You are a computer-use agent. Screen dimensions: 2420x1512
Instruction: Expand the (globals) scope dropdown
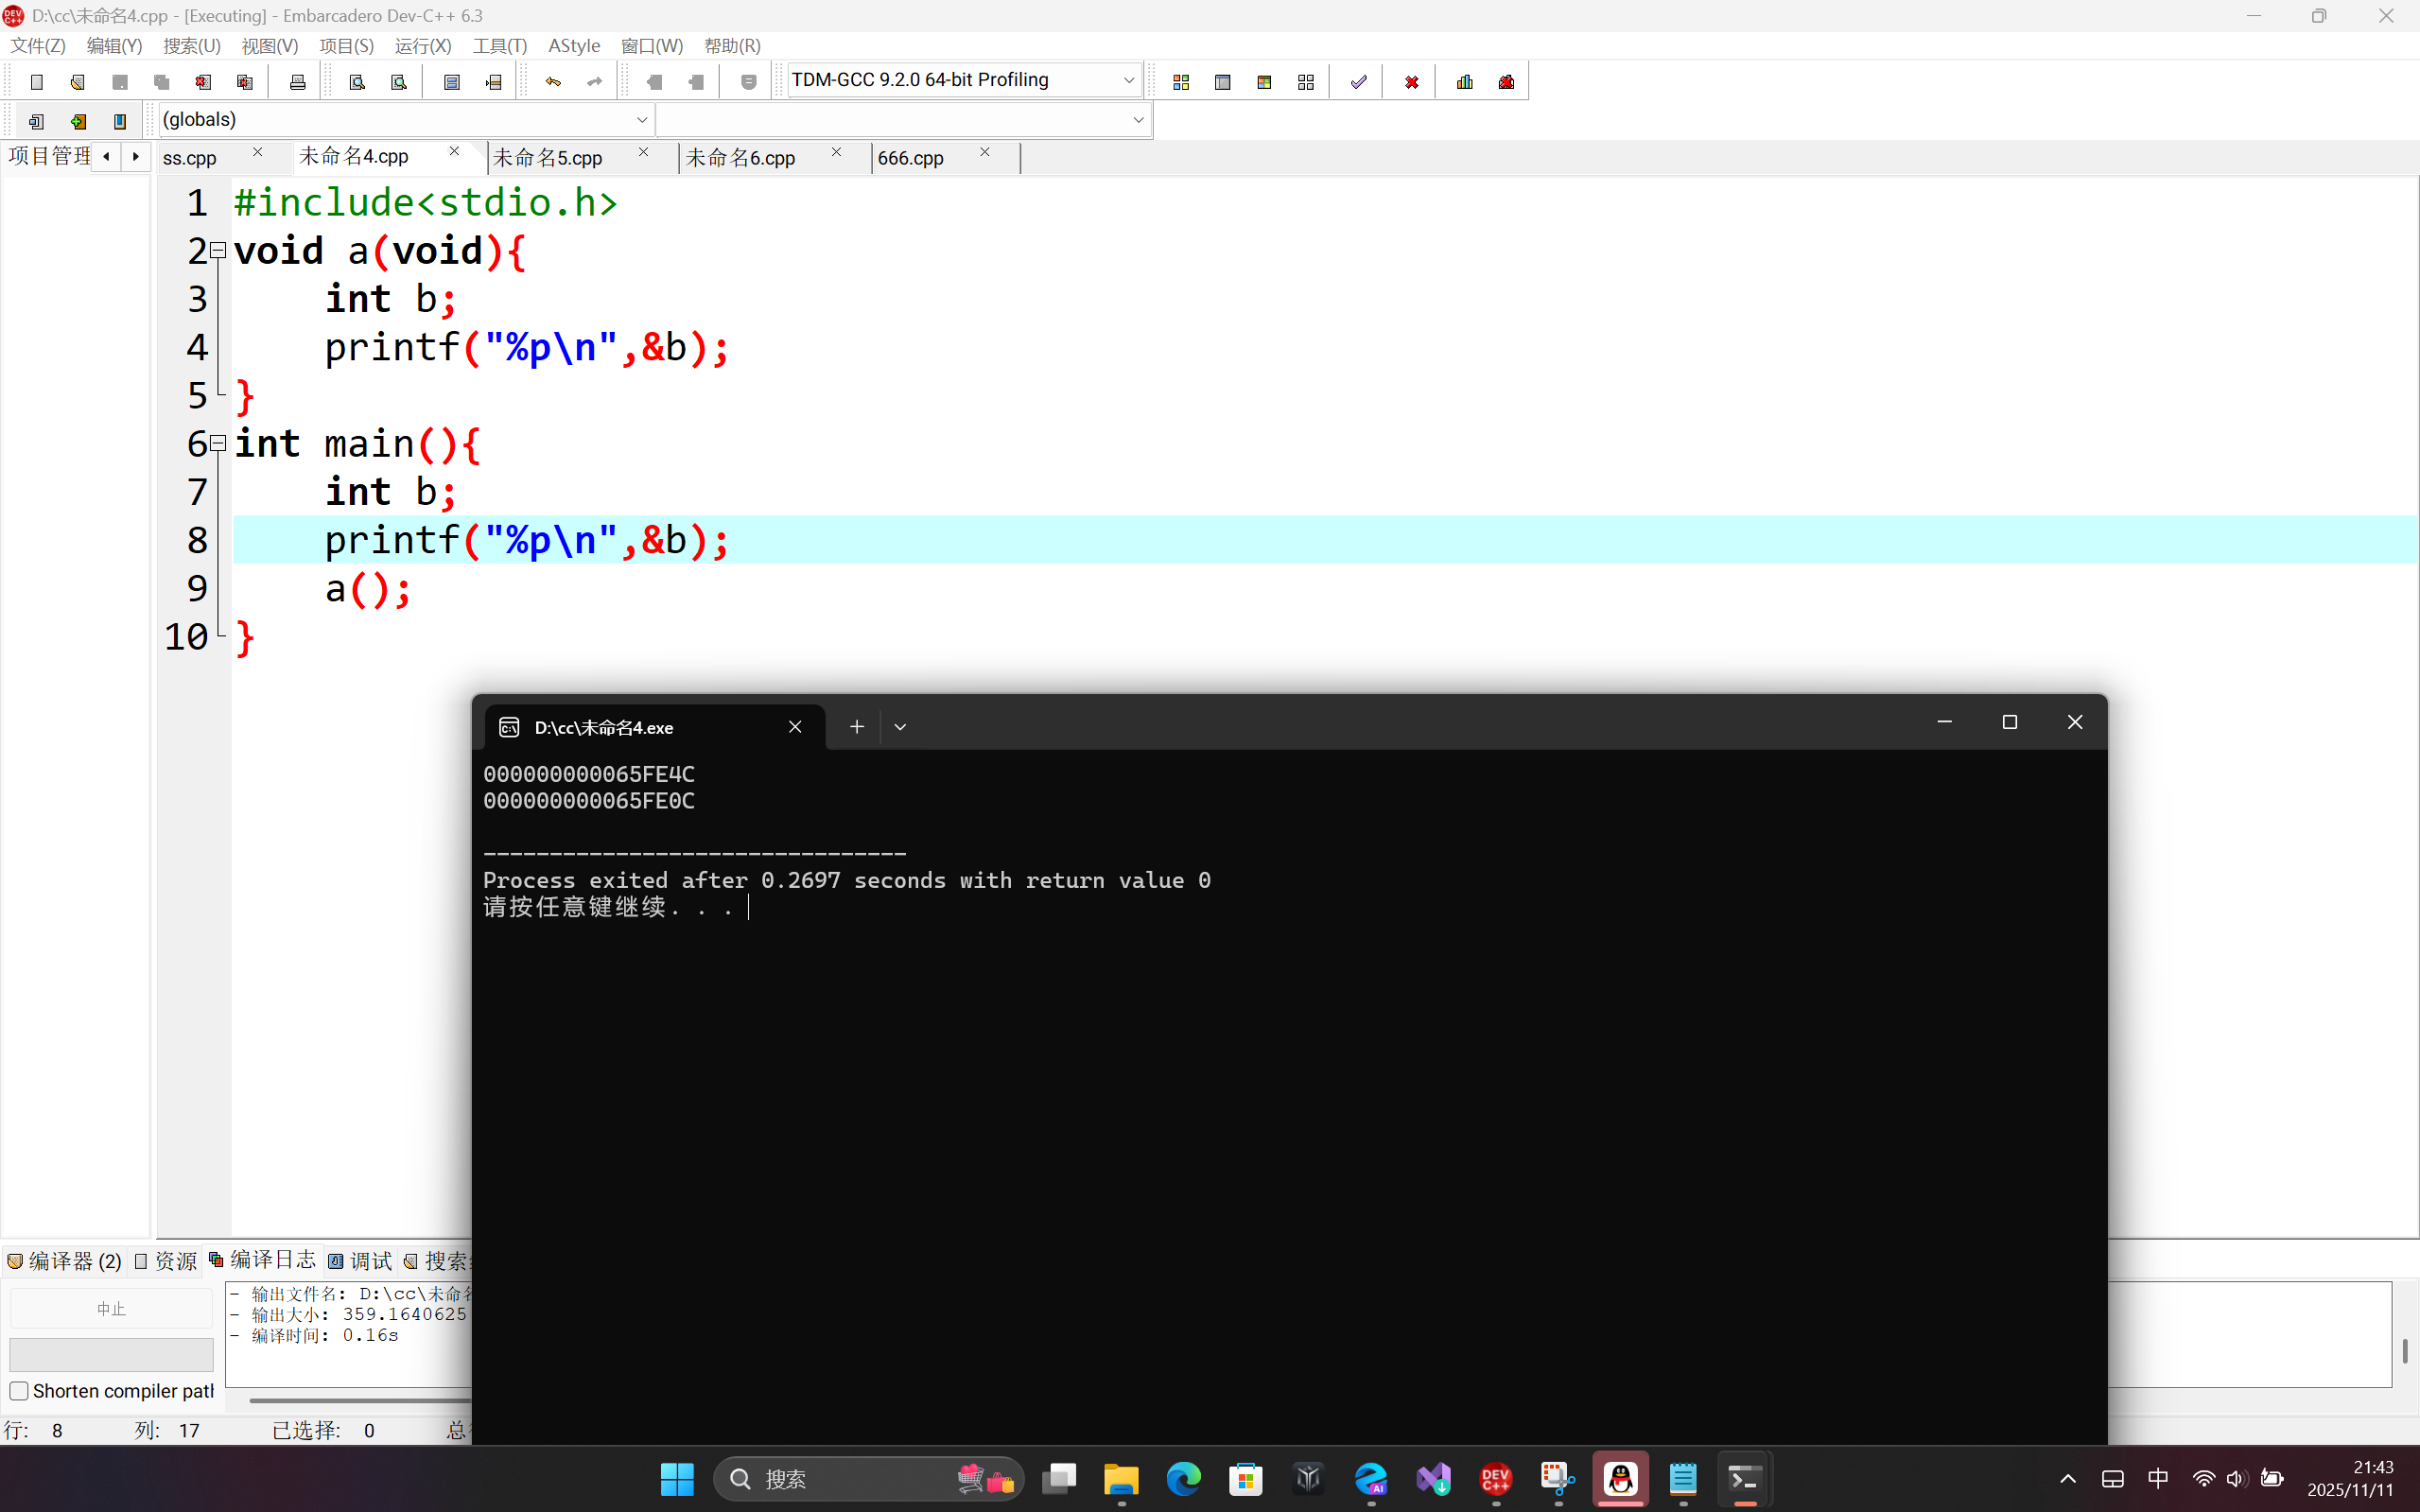(x=642, y=120)
